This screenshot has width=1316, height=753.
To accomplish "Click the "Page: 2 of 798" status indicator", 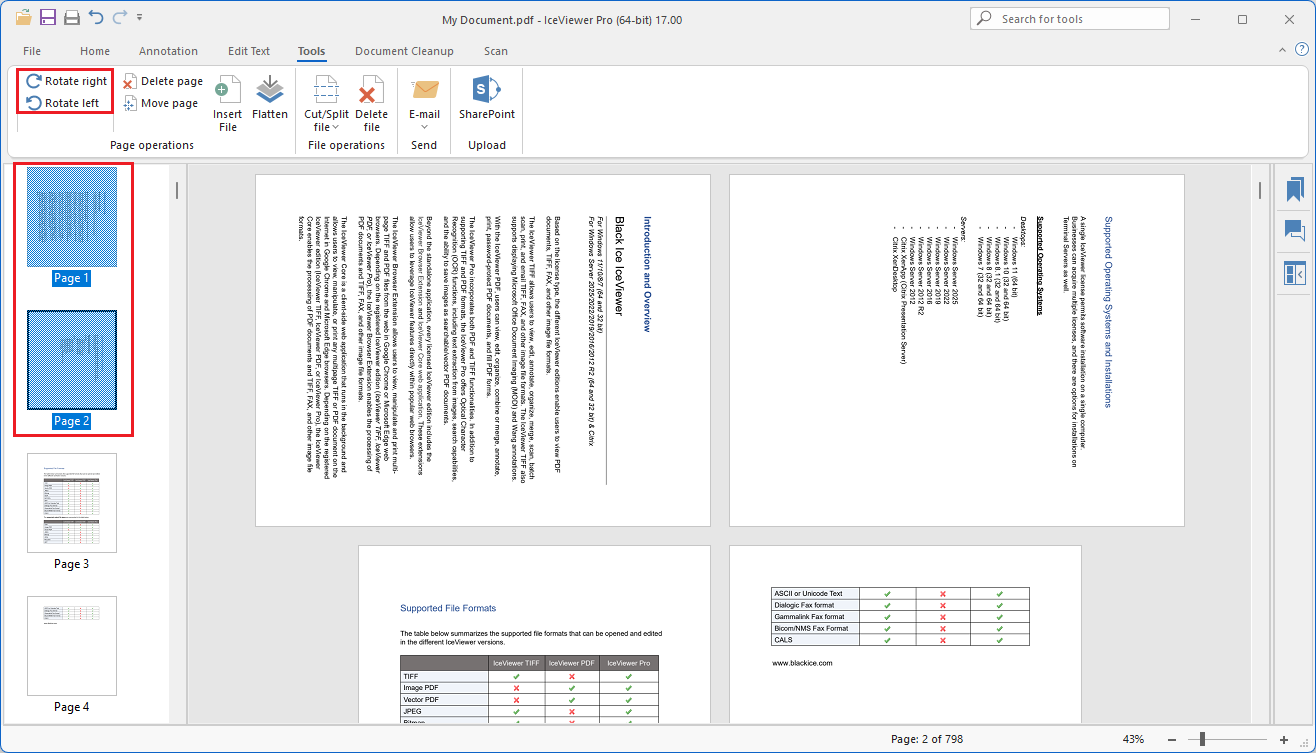I will [x=927, y=739].
